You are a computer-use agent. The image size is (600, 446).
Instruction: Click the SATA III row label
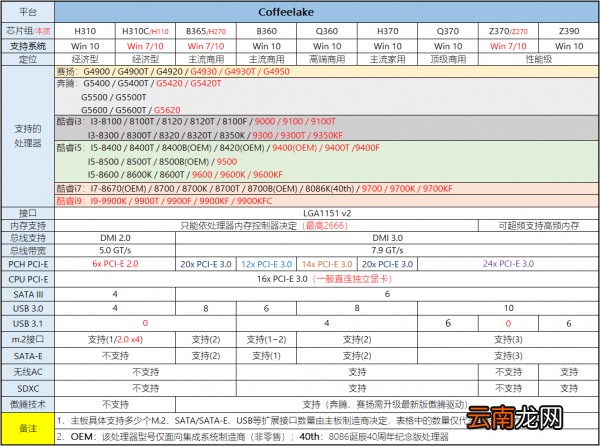[x=28, y=295]
